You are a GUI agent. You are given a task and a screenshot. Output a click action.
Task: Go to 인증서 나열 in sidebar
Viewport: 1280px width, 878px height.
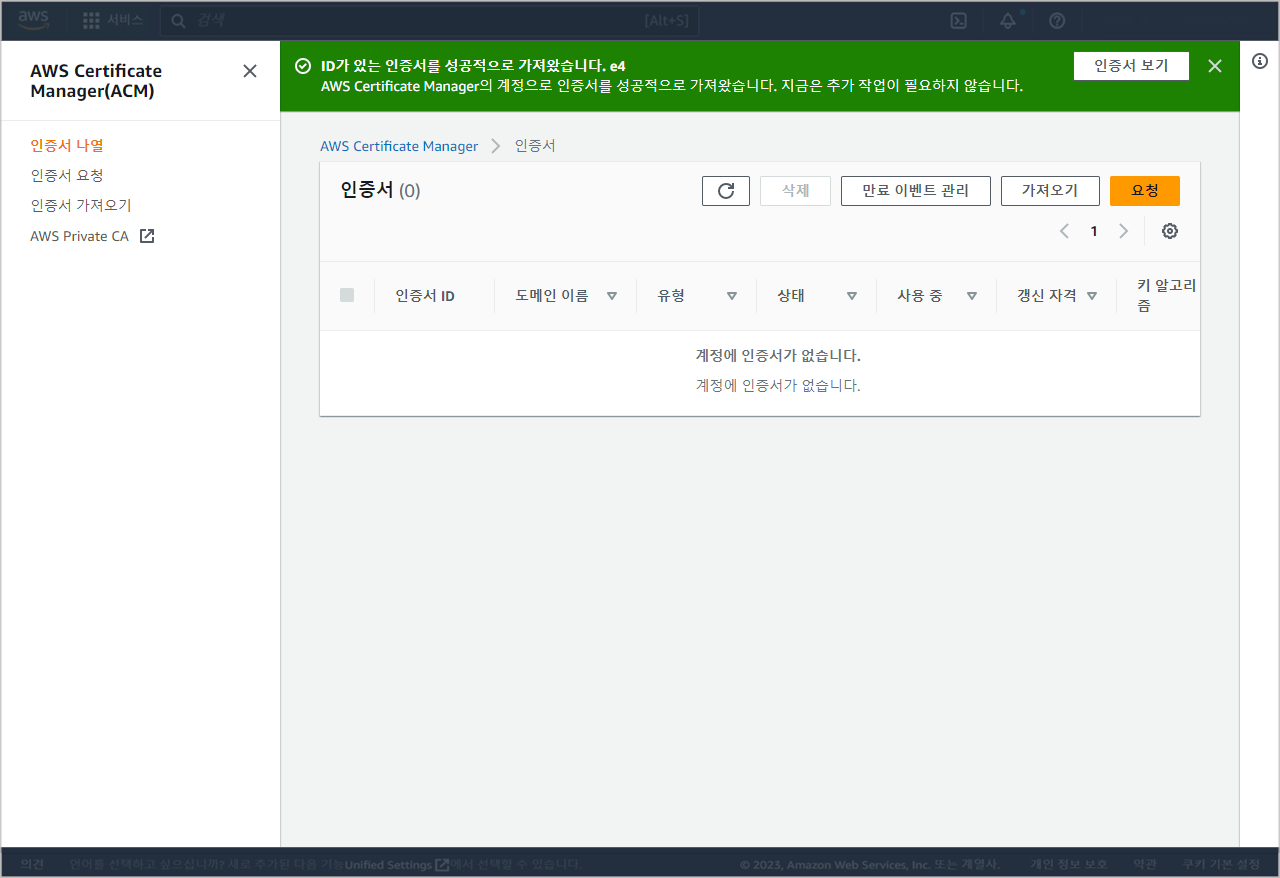(67, 145)
